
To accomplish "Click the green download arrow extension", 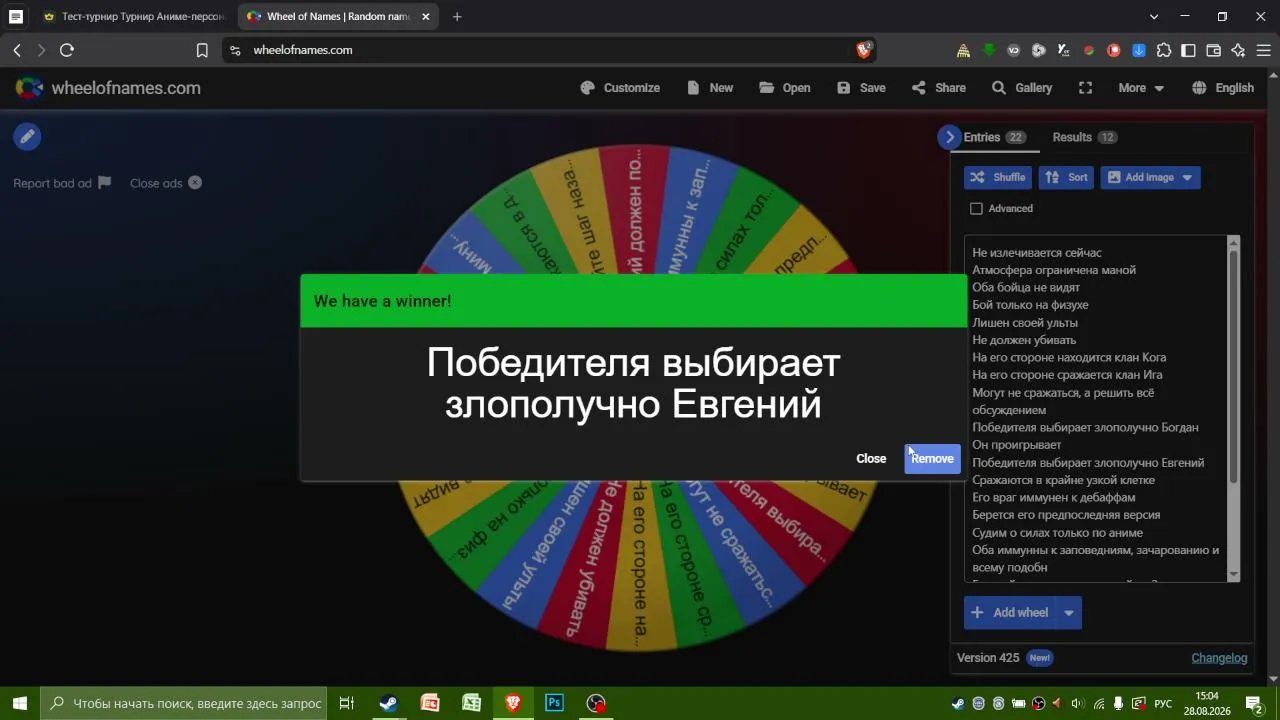I will (x=989, y=50).
